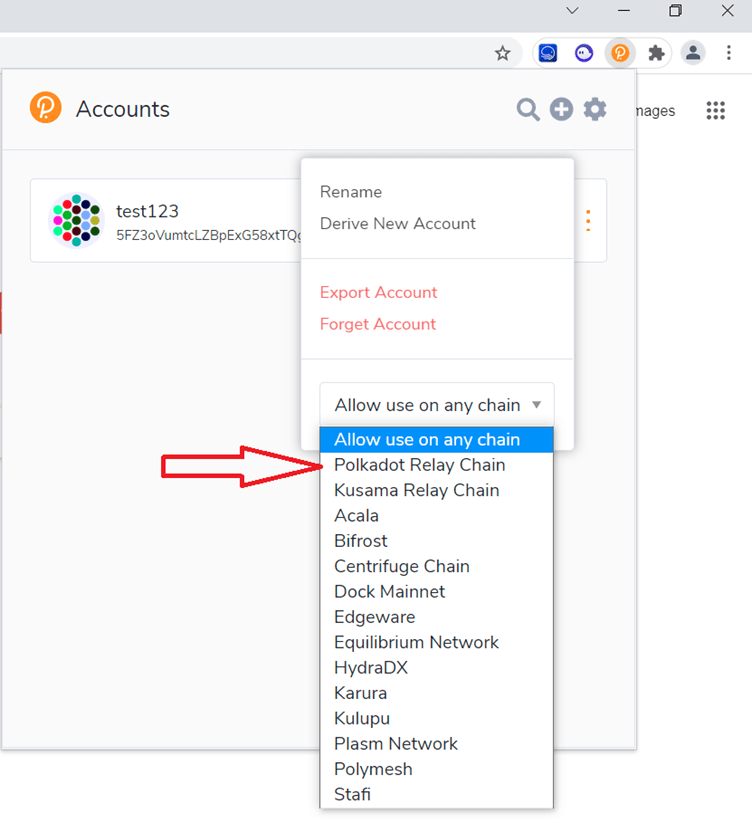Select highlighted Allow use on any chain option

coord(437,439)
